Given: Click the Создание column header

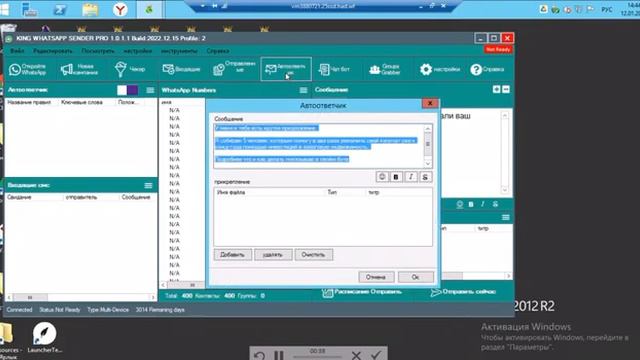Looking at the screenshot, I should click(x=19, y=198).
